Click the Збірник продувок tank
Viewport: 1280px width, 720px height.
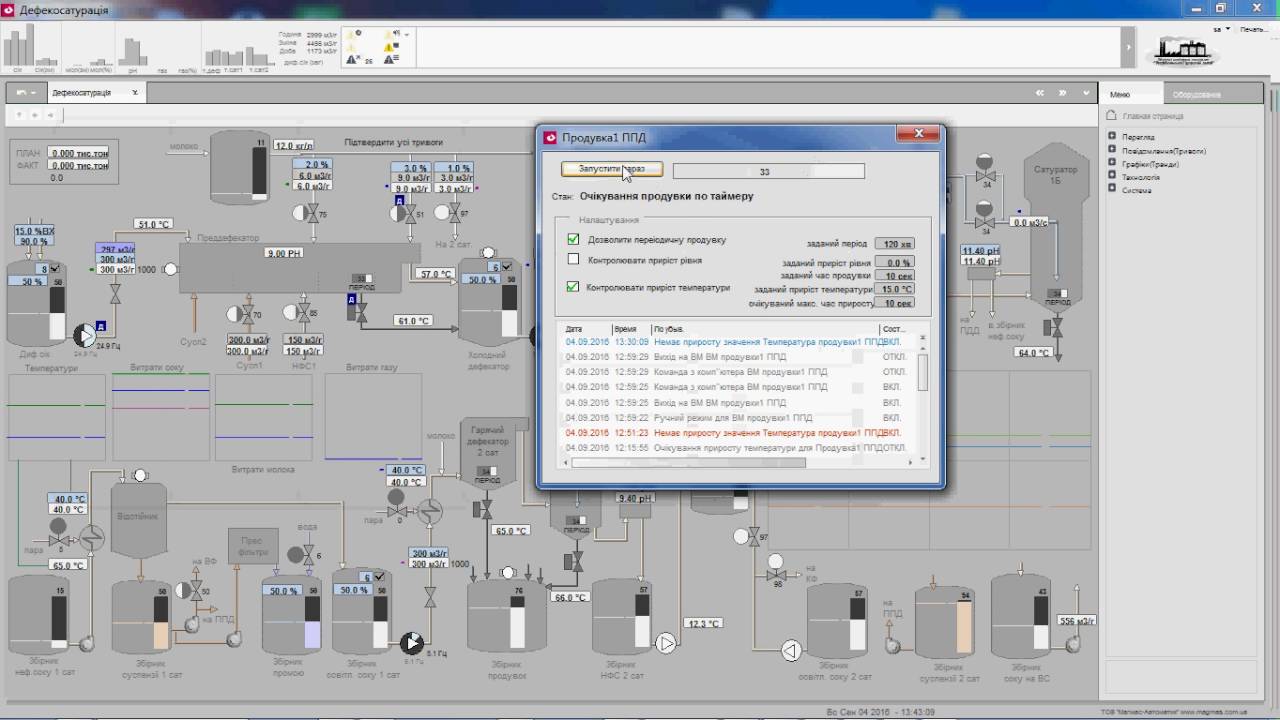click(507, 616)
